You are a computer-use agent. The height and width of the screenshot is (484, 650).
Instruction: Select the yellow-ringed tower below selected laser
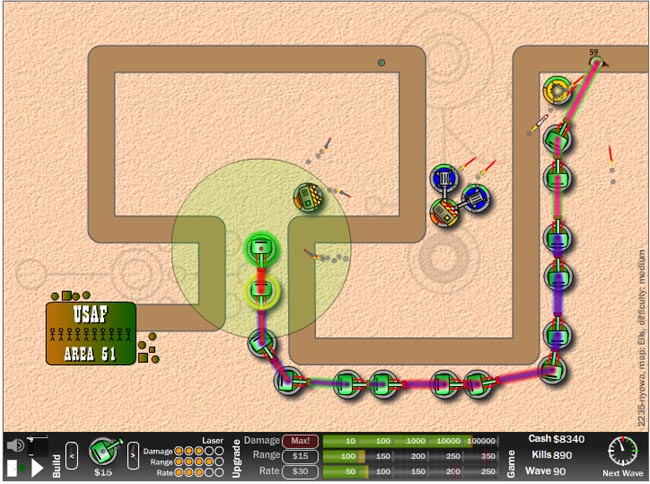261,292
